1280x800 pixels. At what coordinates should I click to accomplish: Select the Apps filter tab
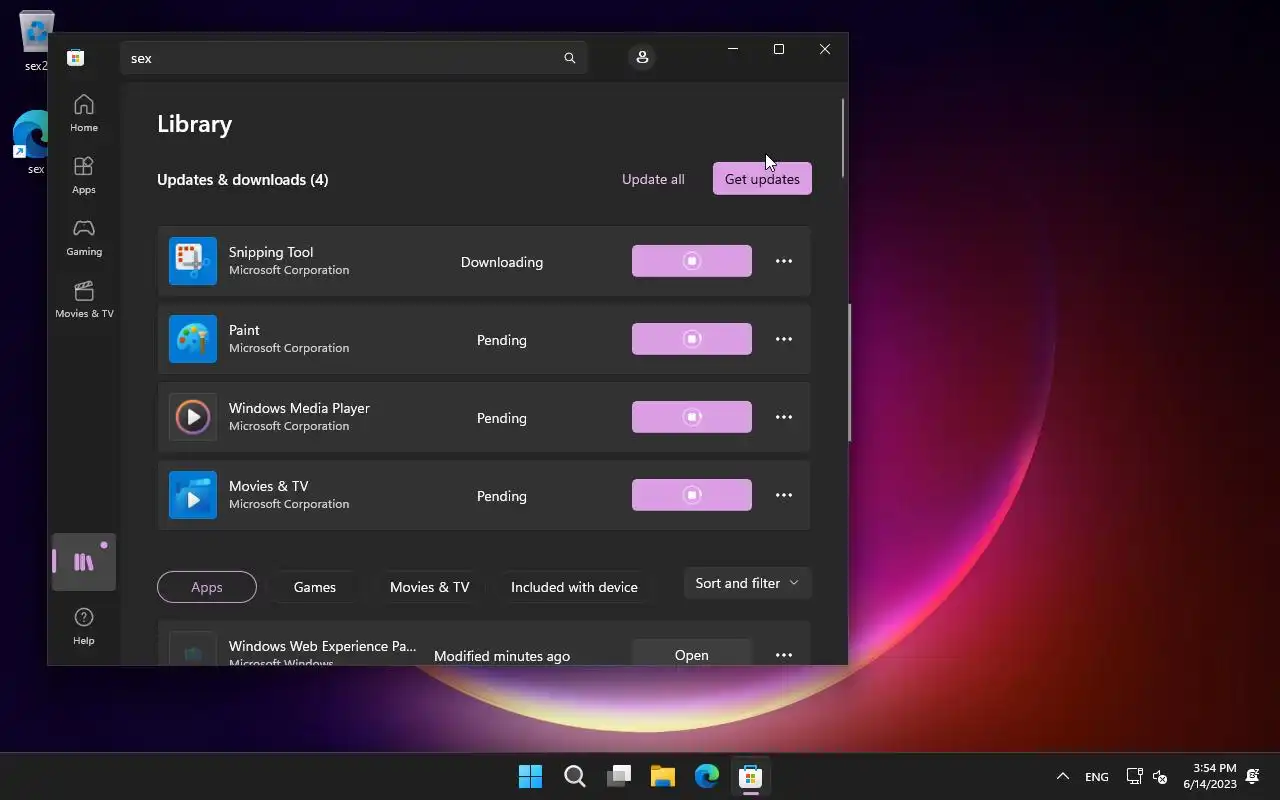point(207,587)
